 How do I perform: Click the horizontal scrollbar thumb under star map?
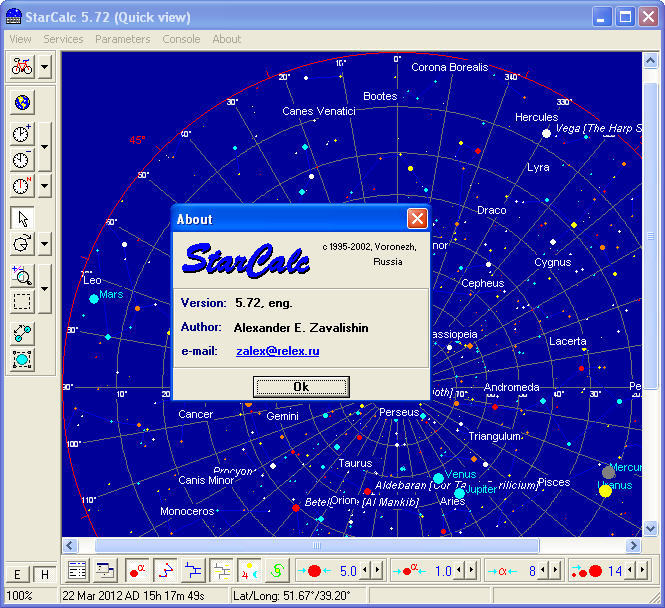(x=316, y=546)
